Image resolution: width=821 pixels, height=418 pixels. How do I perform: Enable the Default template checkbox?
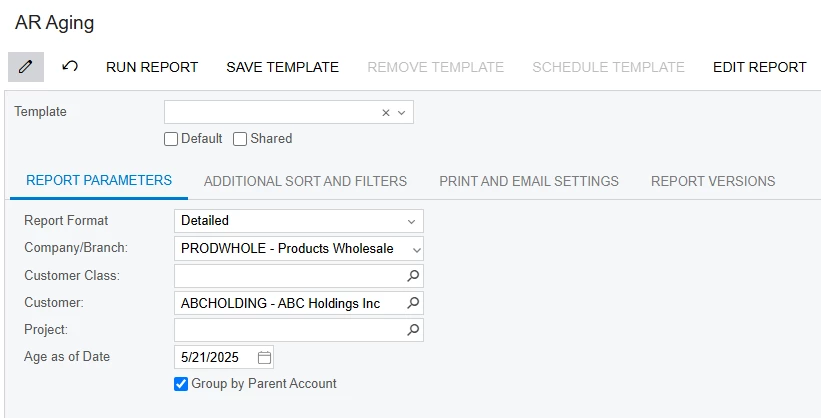point(171,139)
